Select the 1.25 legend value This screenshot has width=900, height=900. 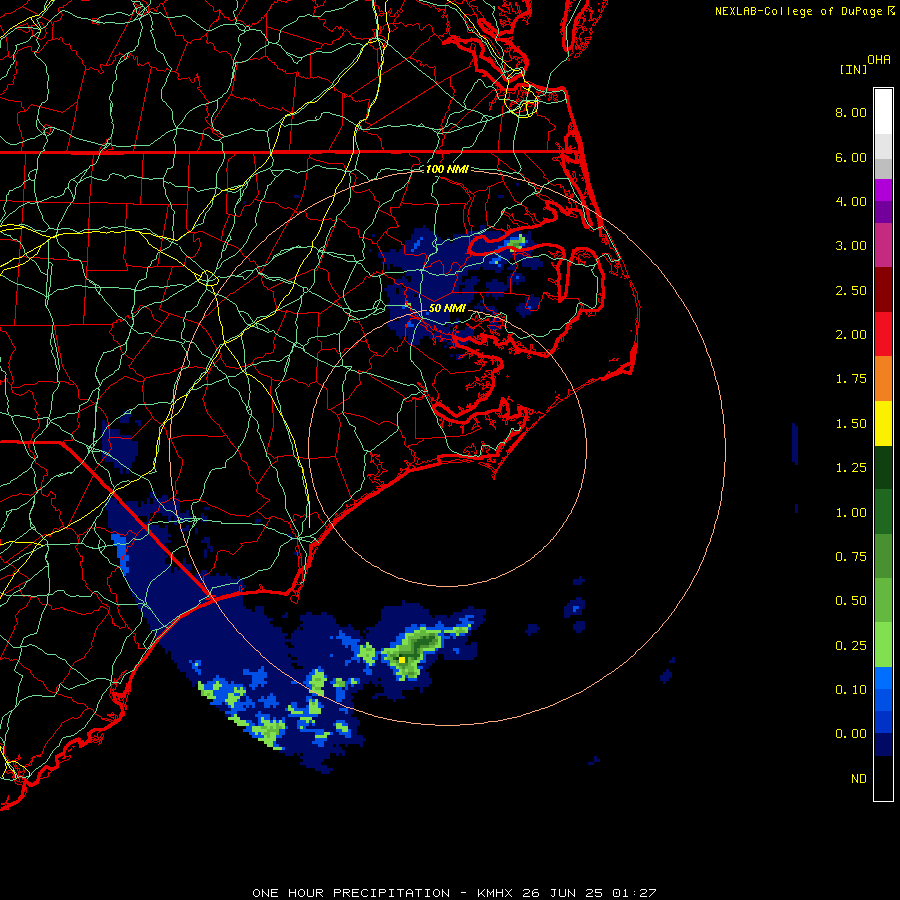[851, 468]
